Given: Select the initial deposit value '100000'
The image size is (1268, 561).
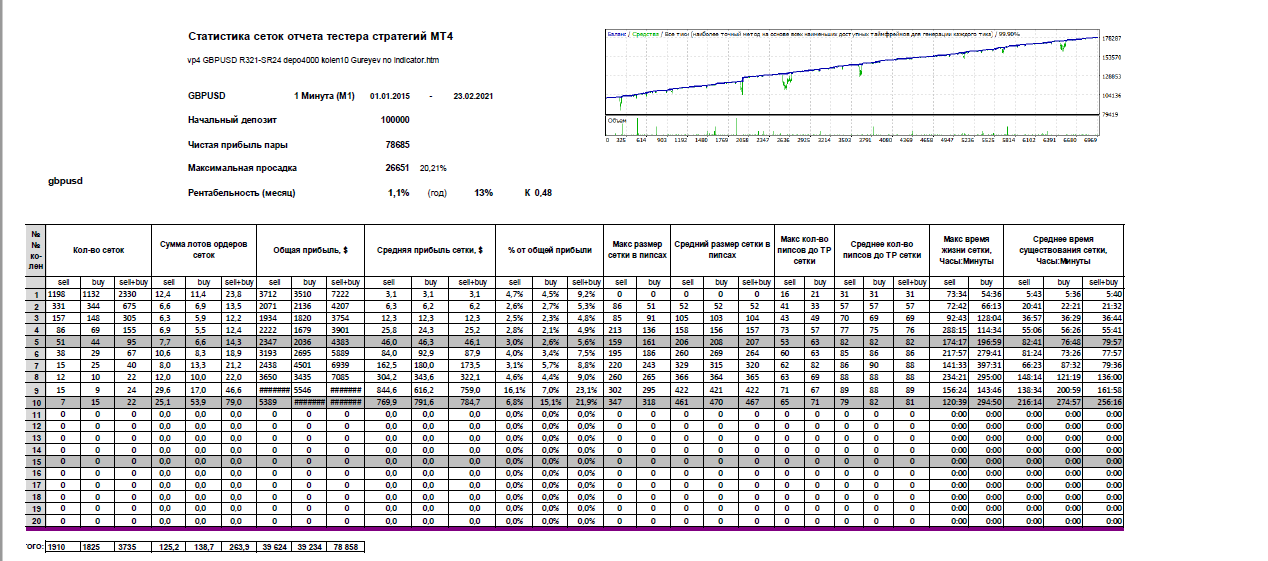Looking at the screenshot, I should (396, 120).
